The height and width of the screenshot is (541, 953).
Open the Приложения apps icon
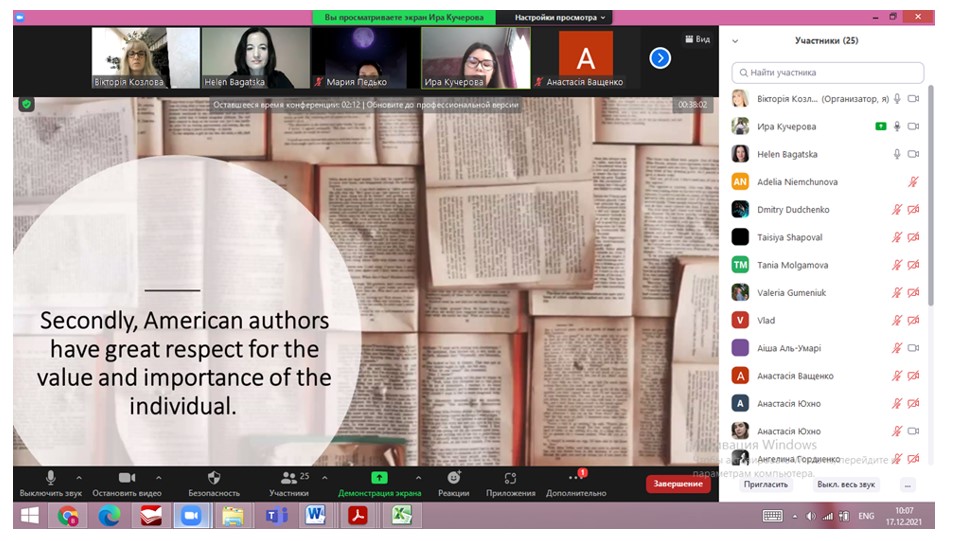pos(510,478)
